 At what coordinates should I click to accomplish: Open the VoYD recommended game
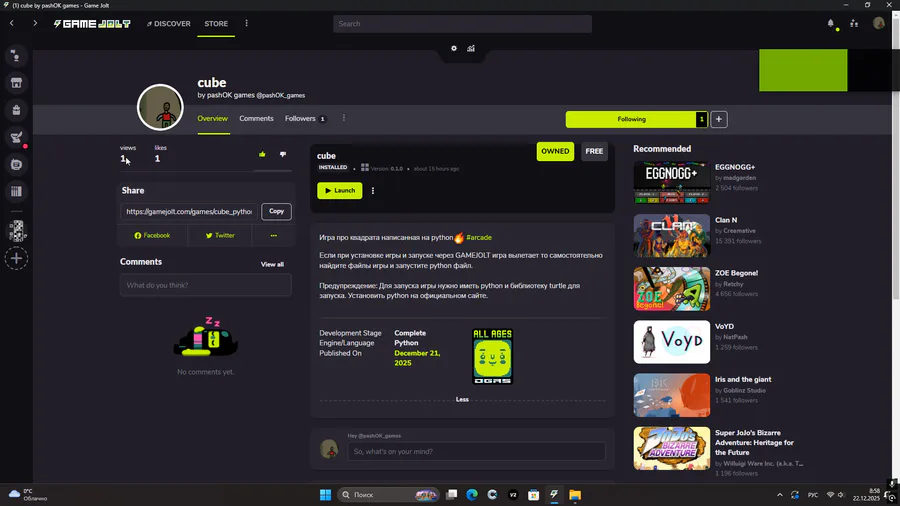point(672,342)
